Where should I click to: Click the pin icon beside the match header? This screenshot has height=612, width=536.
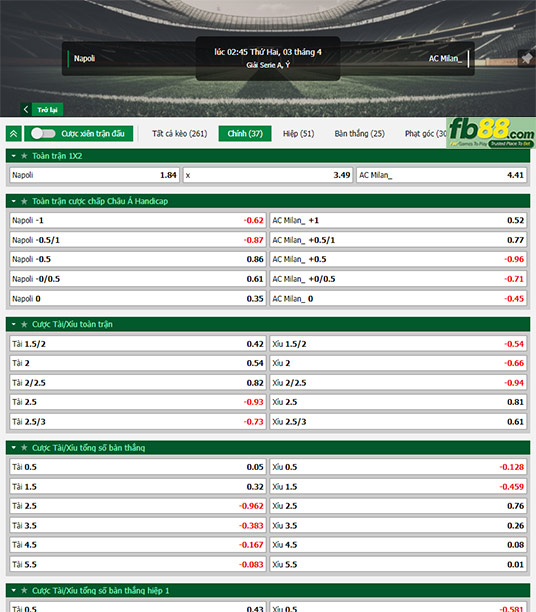coord(527,59)
